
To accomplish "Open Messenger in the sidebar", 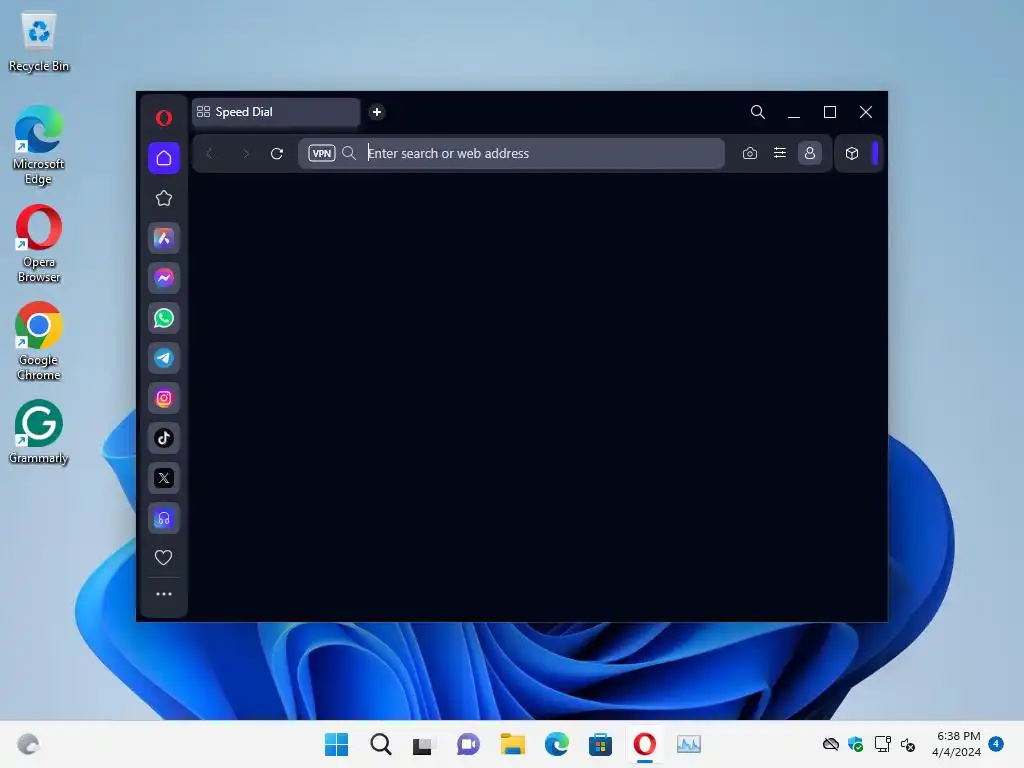I will 164,278.
